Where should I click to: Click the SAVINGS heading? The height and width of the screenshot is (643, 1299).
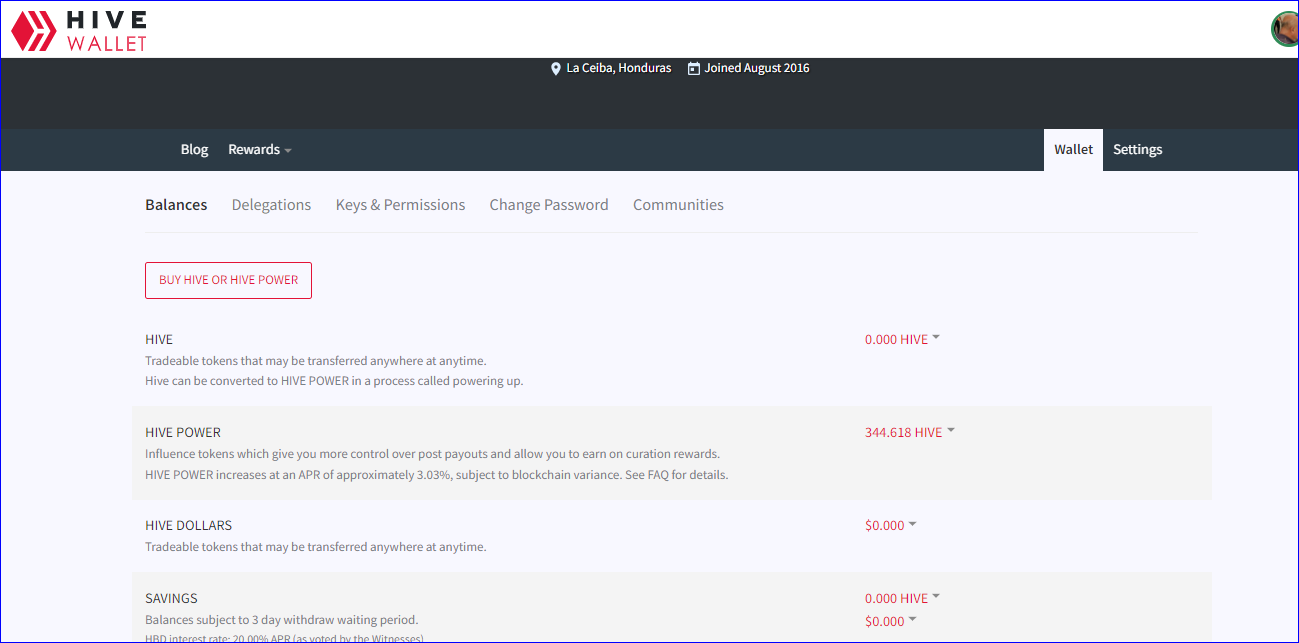coord(171,598)
